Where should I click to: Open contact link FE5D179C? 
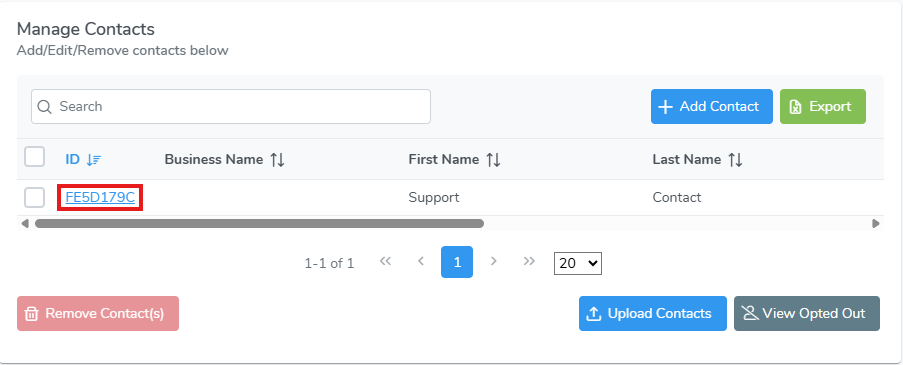tap(100, 198)
